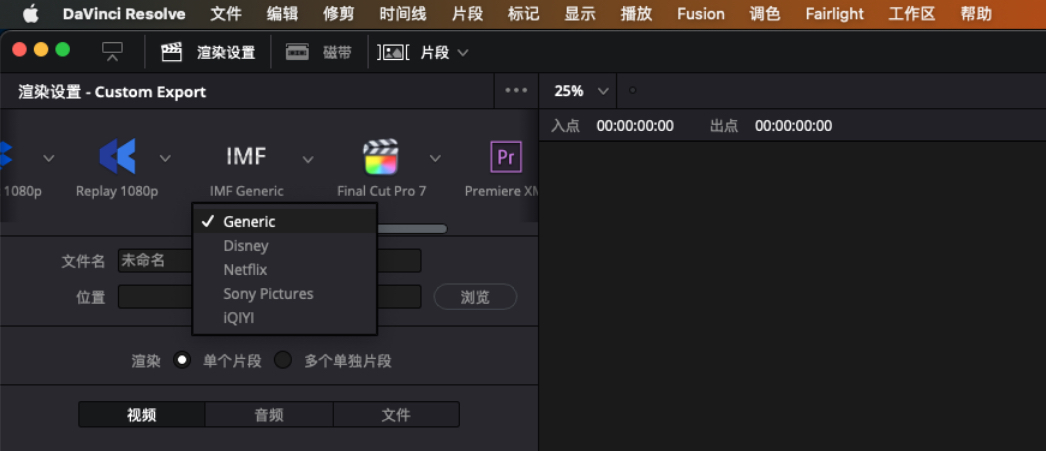Open the Fusion menu

(x=700, y=14)
